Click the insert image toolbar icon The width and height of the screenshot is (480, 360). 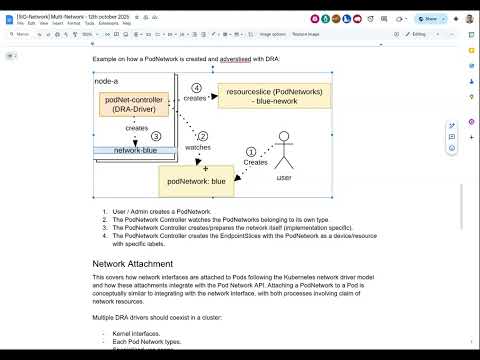[x=126, y=34]
